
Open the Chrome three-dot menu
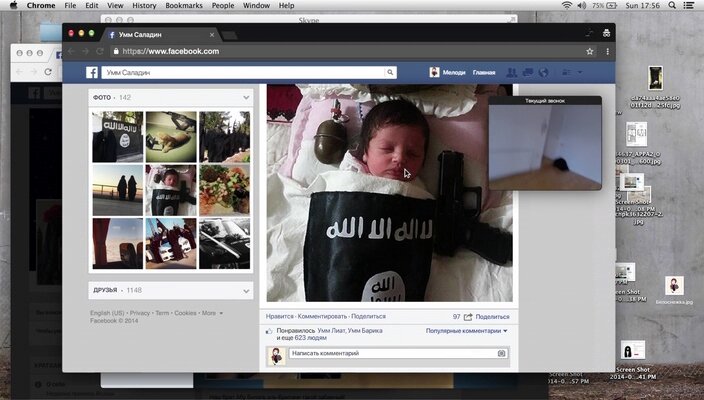click(605, 51)
